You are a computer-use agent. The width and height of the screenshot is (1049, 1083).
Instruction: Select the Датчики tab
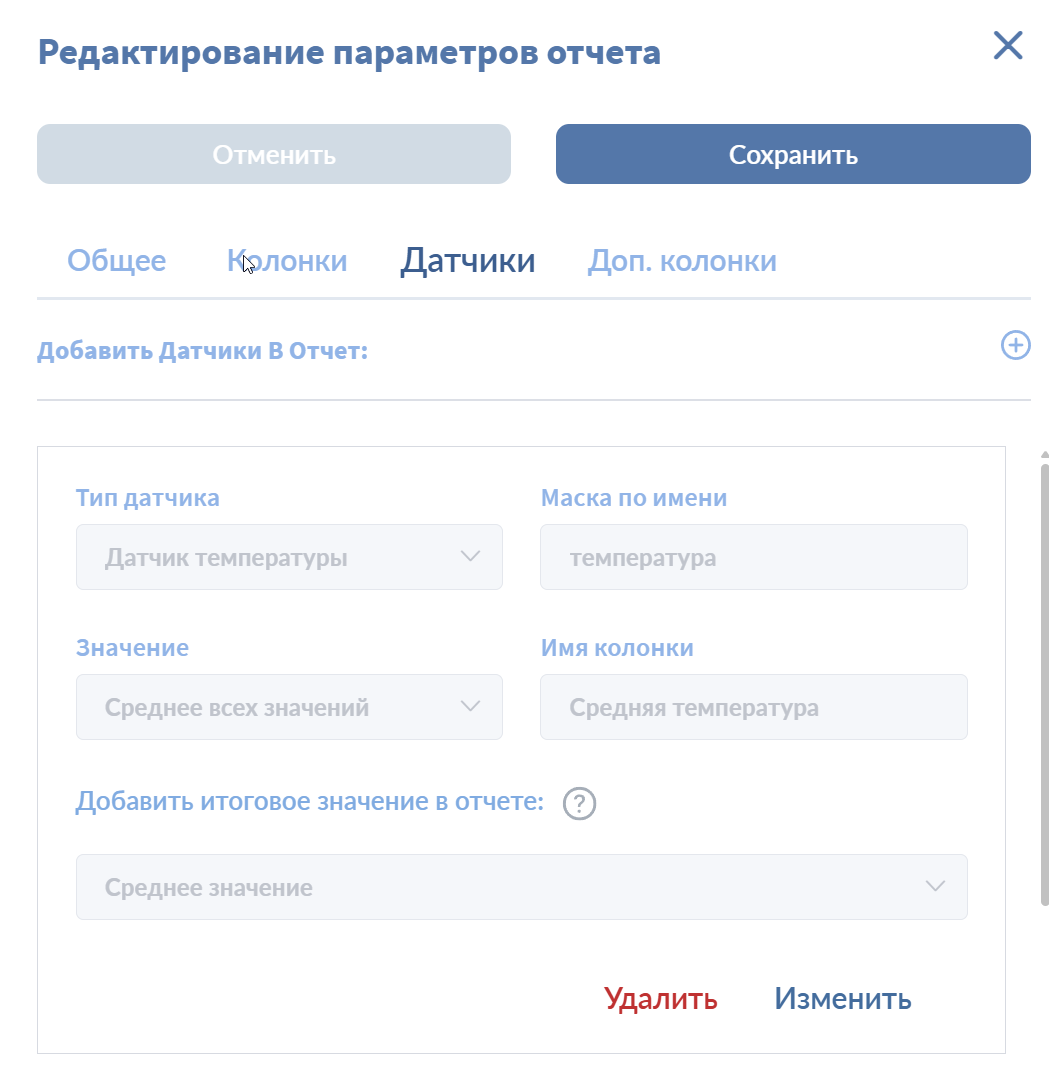[468, 261]
